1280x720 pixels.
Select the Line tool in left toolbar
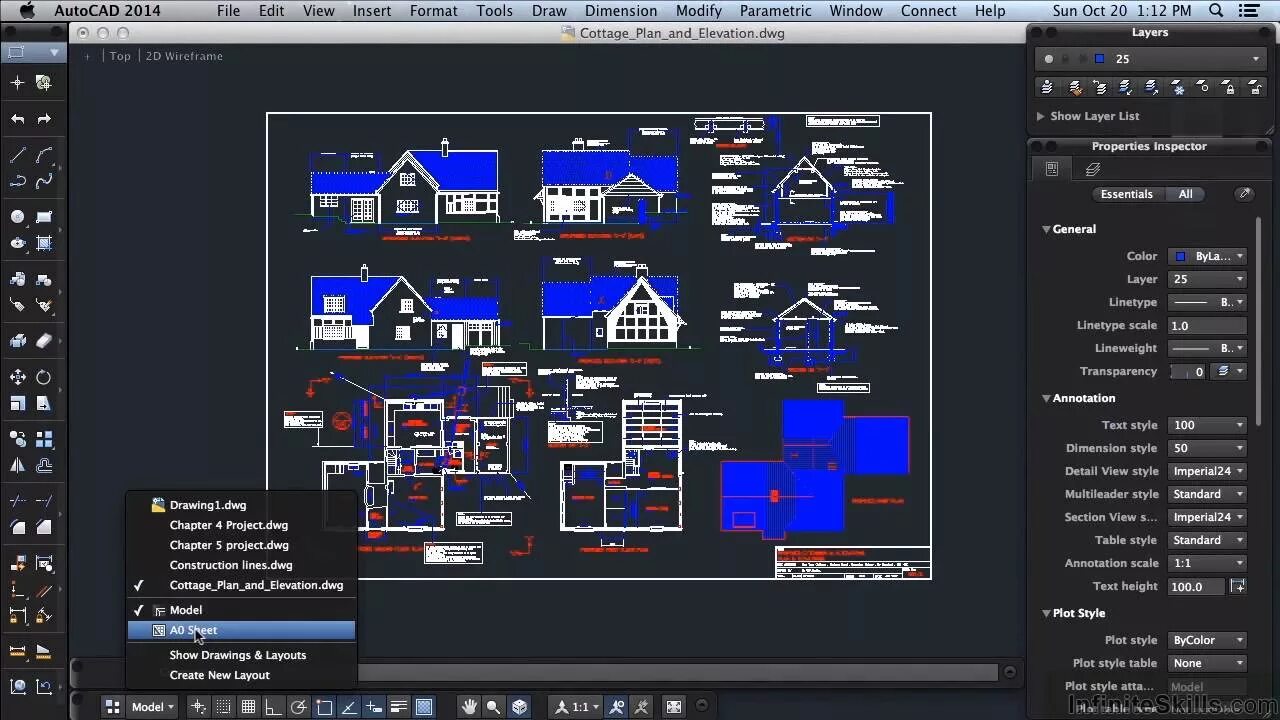(17, 155)
